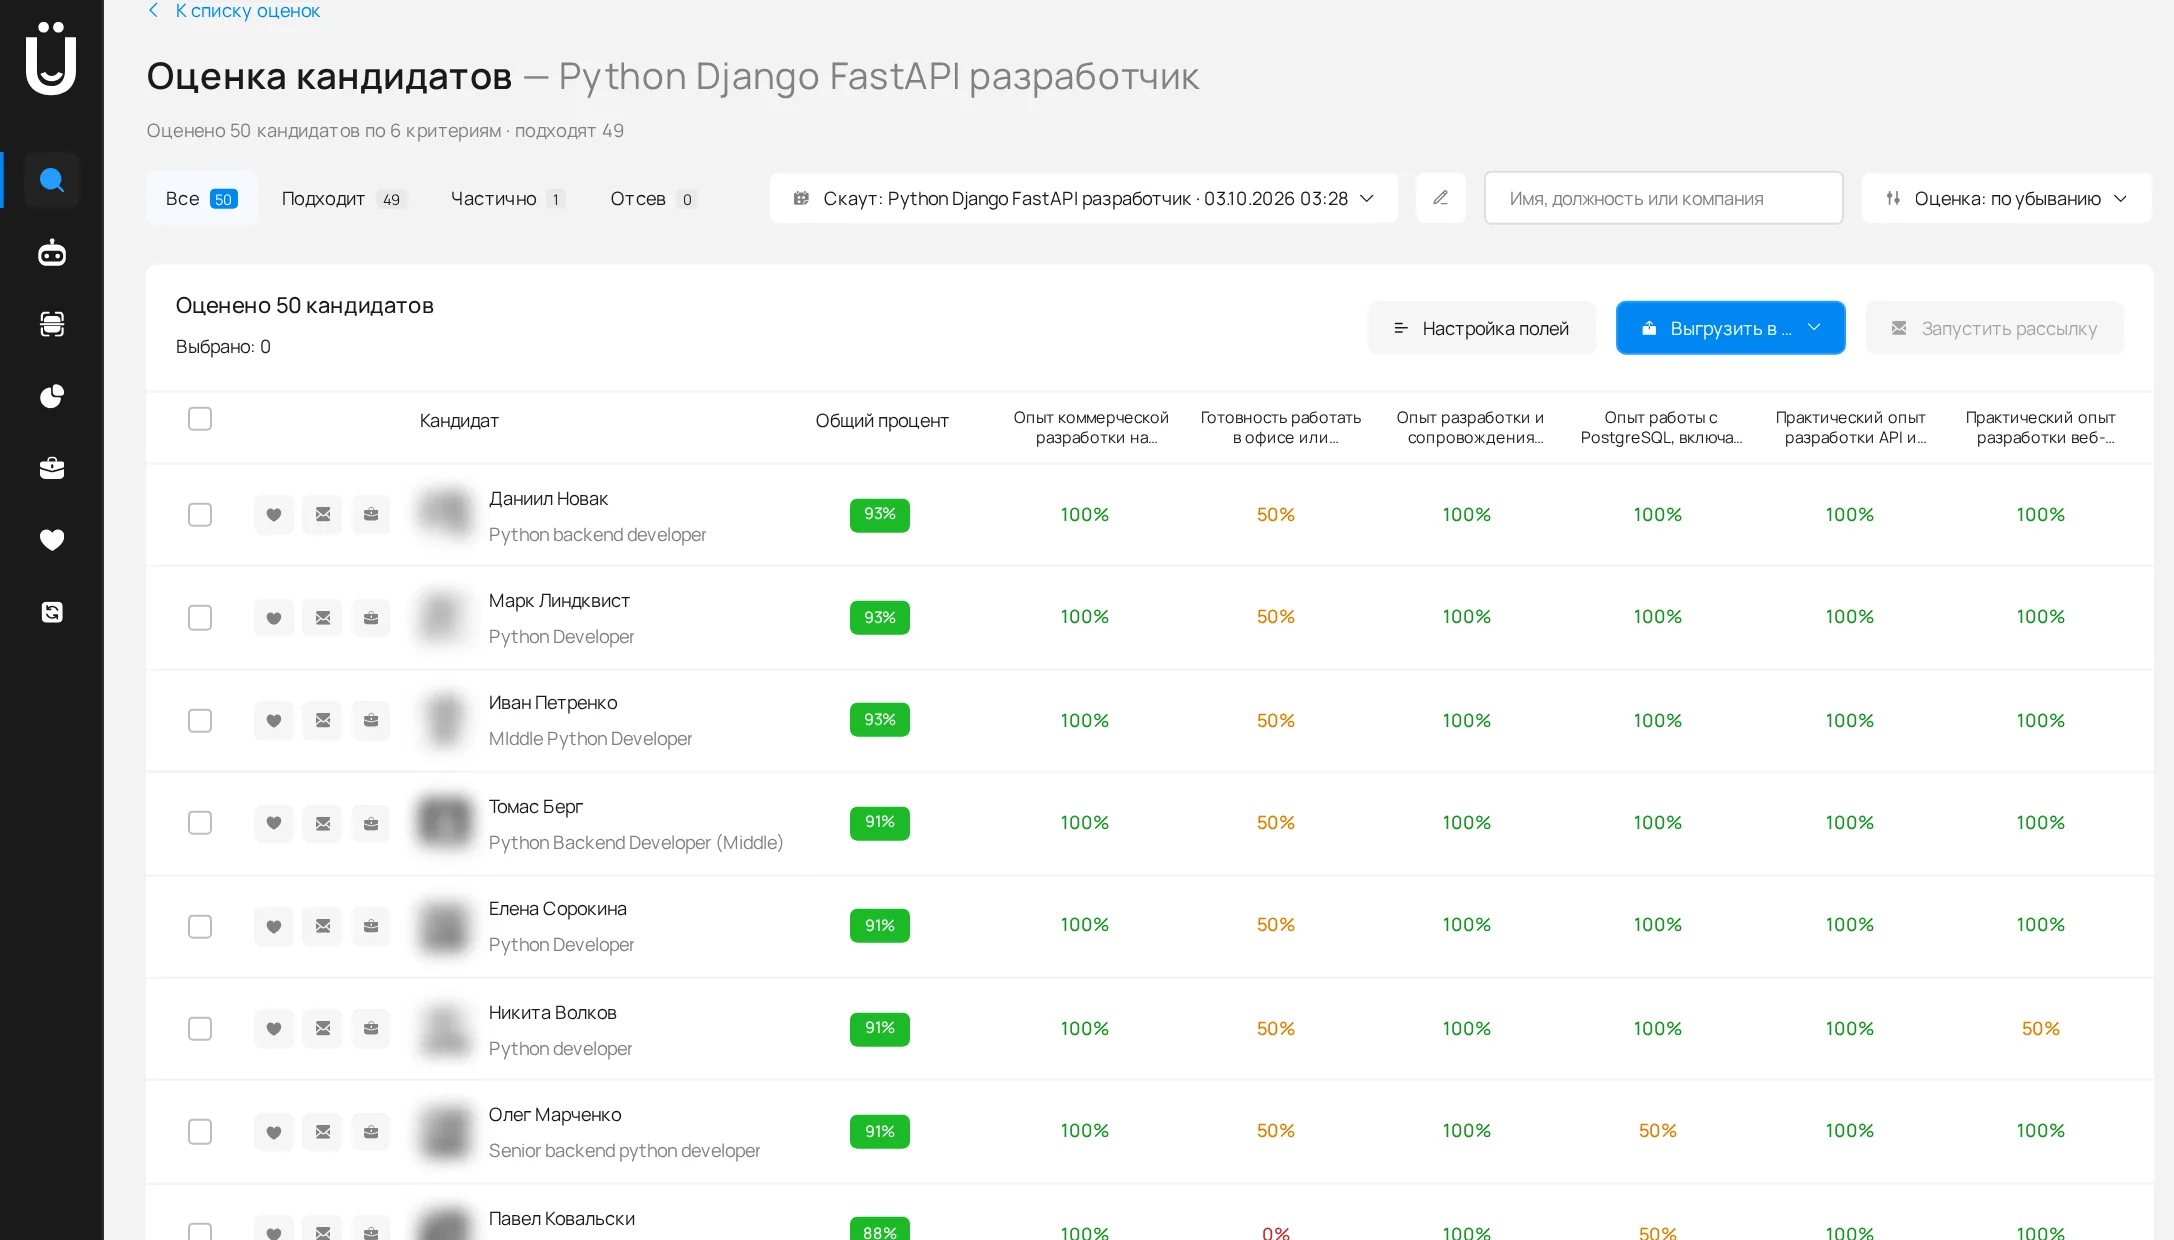Click the 93% badge for Даниил Новак
The width and height of the screenshot is (2174, 1240).
880,515
